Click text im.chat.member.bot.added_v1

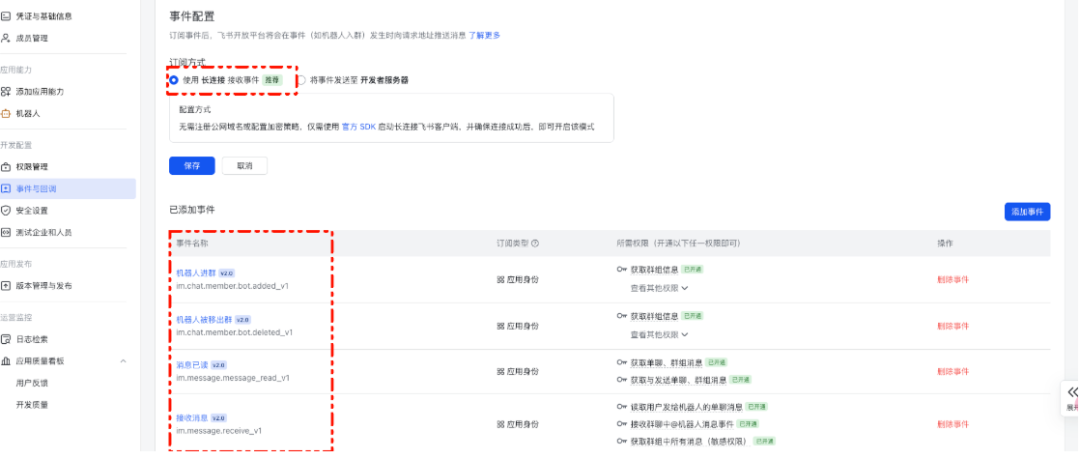click(232, 285)
